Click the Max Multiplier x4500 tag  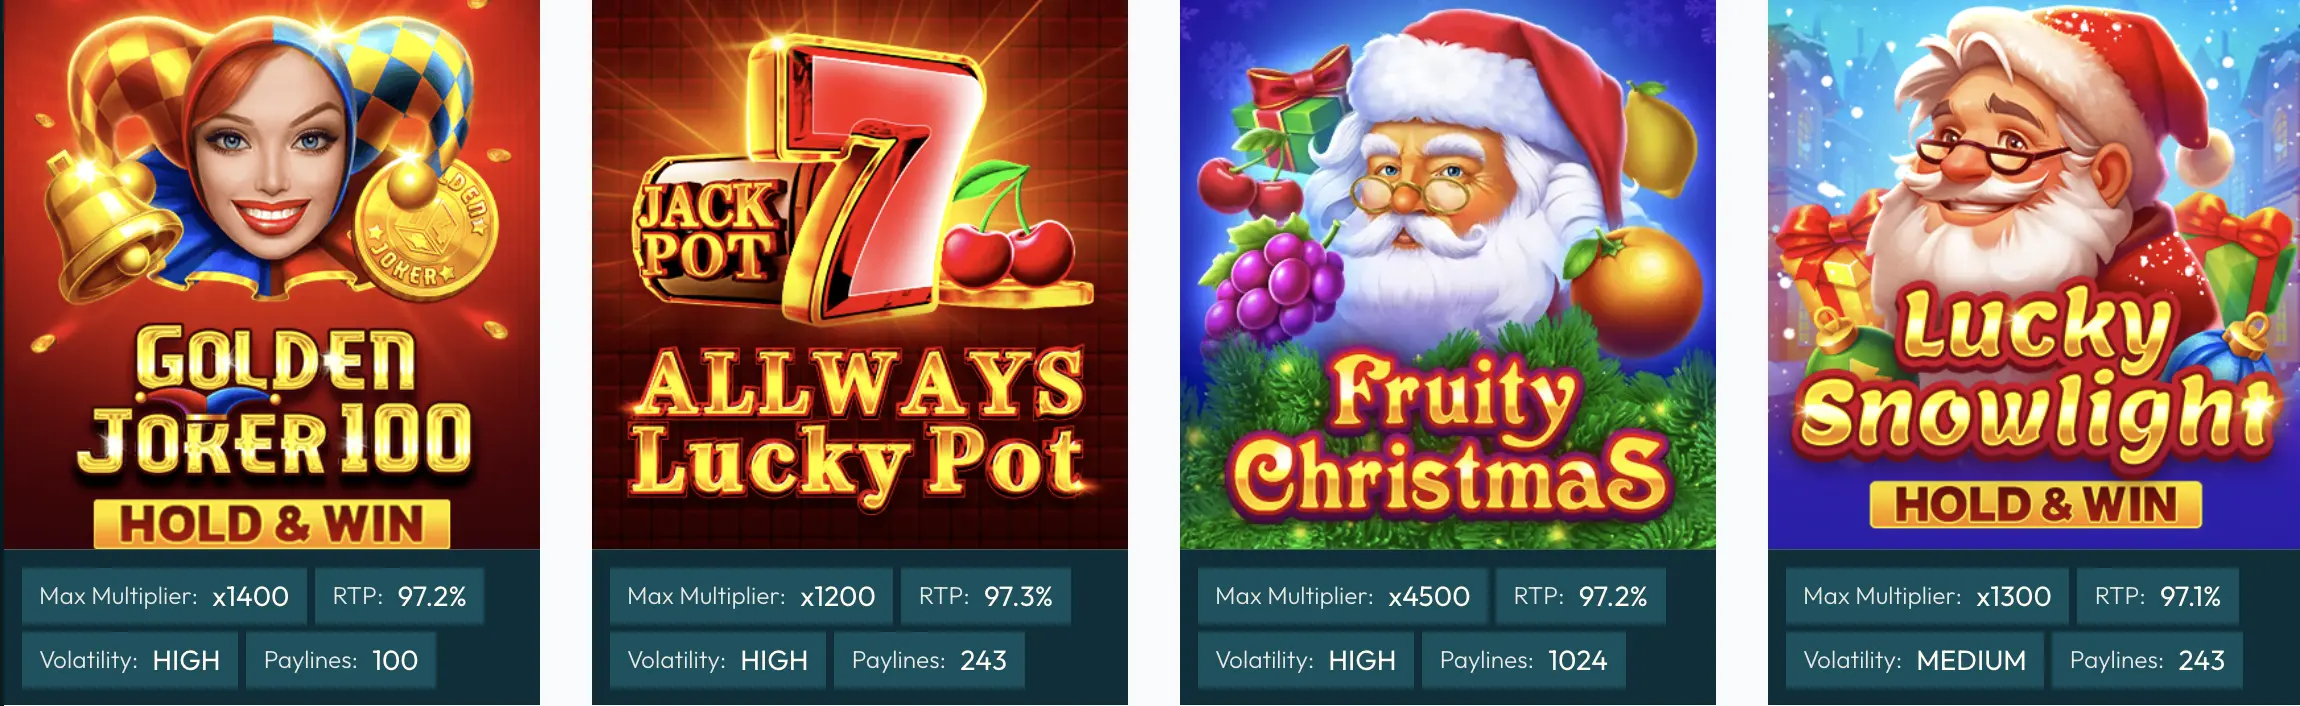coord(1343,597)
